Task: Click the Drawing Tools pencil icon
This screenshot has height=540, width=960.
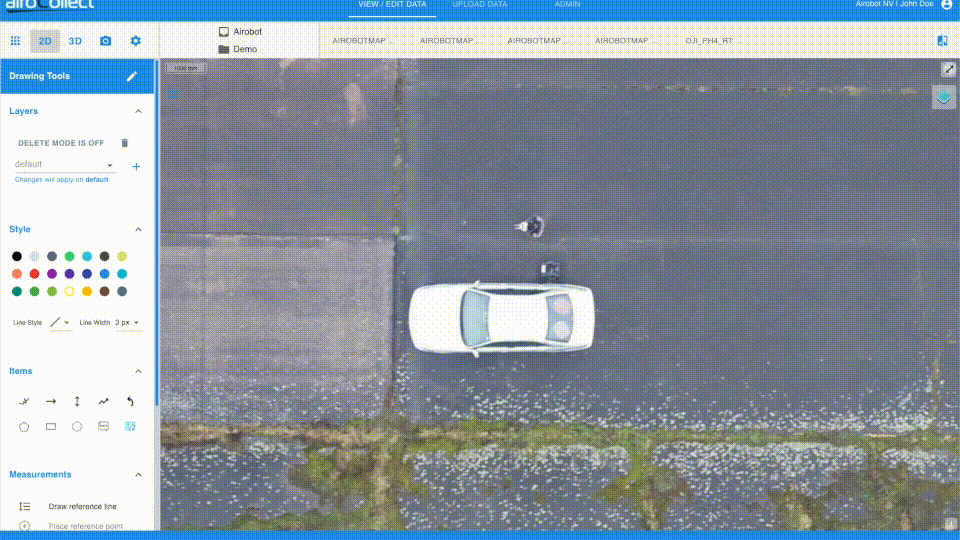Action: (x=132, y=76)
